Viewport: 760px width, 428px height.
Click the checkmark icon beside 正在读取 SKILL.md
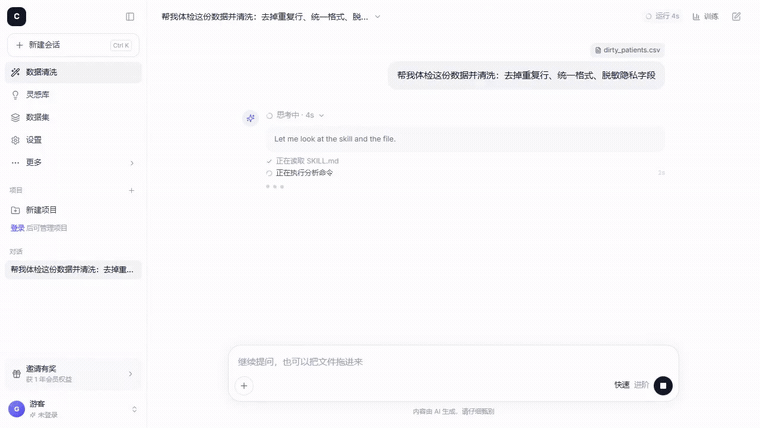click(269, 161)
